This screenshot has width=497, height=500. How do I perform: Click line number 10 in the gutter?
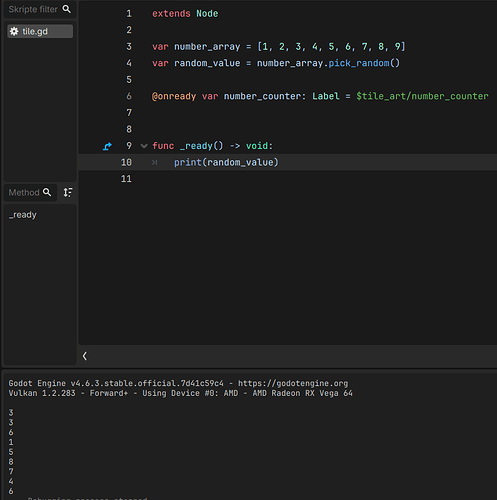126,162
